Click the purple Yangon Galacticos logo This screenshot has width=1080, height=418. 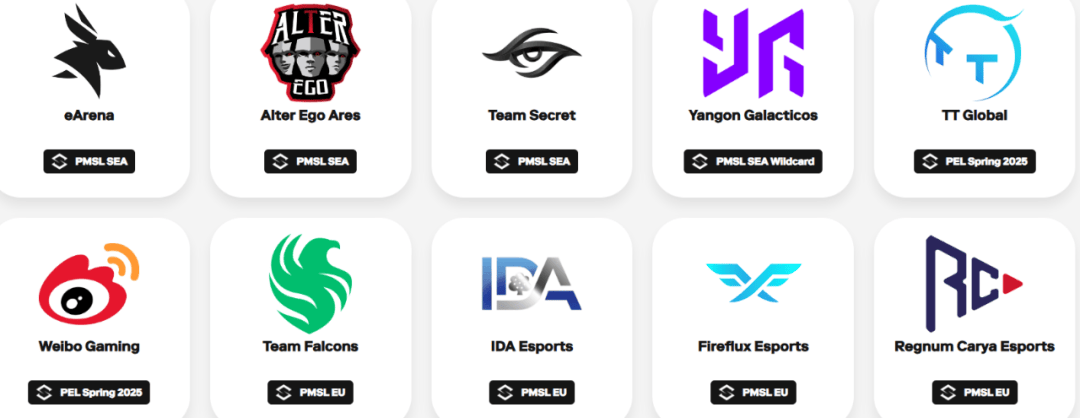[753, 52]
